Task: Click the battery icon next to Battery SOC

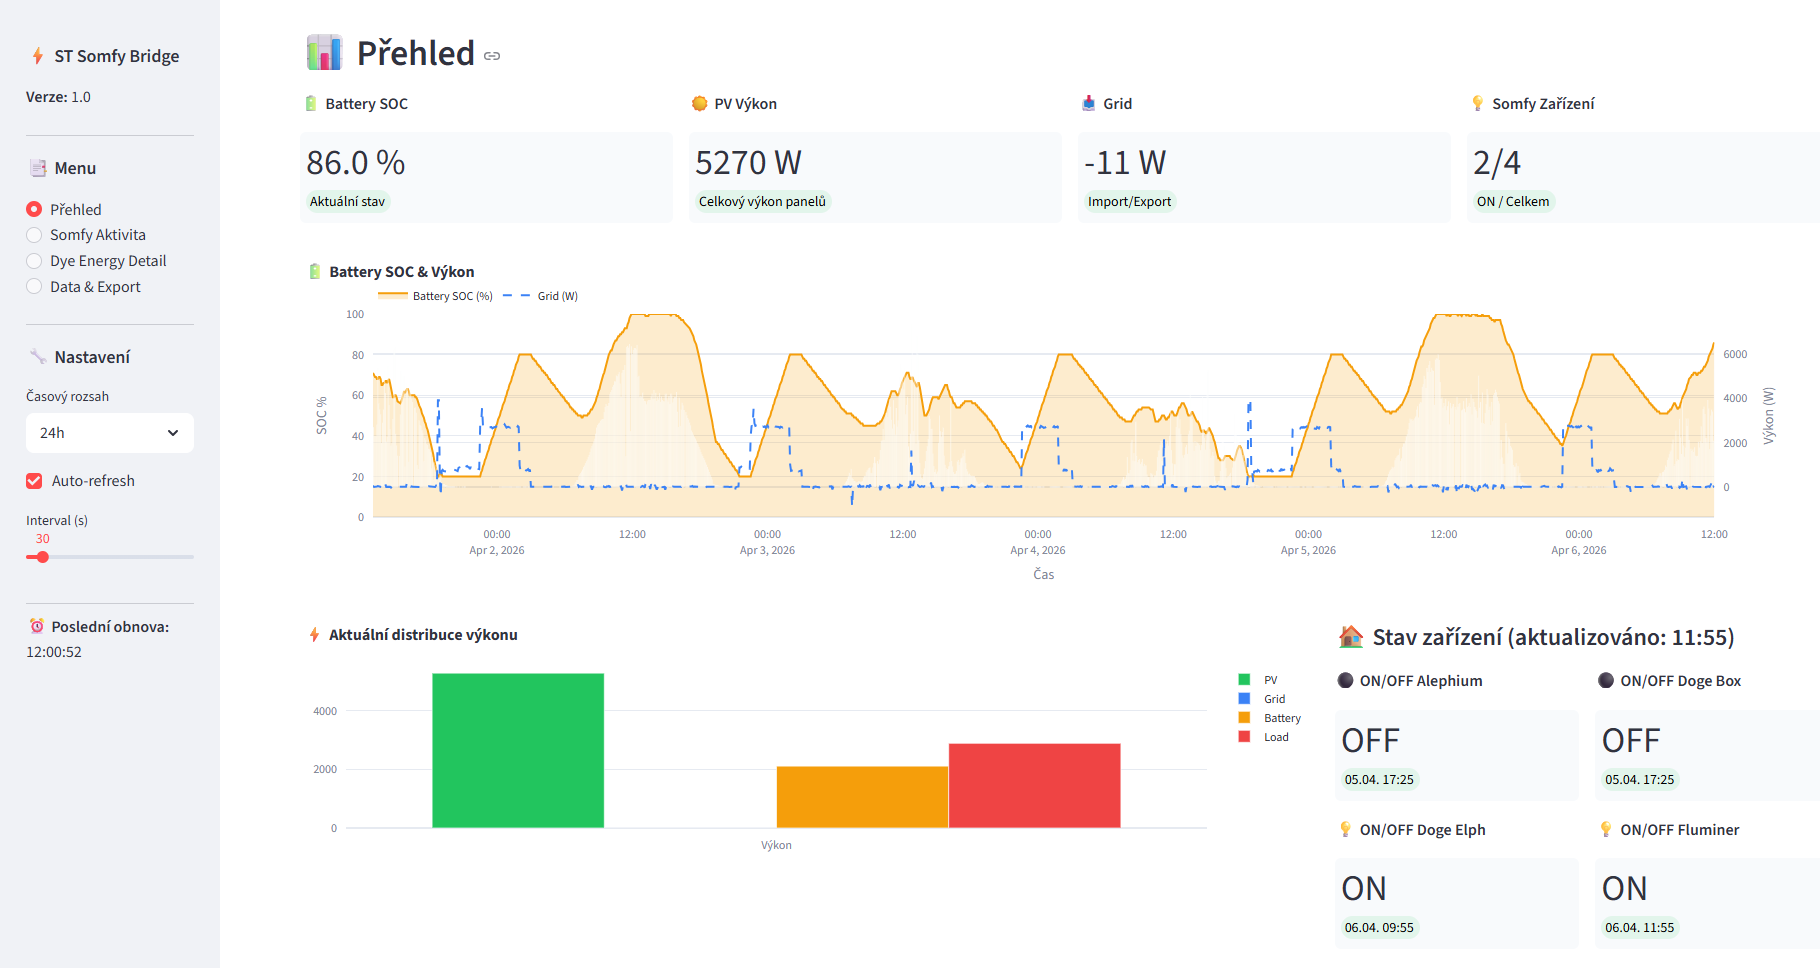Action: 312,104
